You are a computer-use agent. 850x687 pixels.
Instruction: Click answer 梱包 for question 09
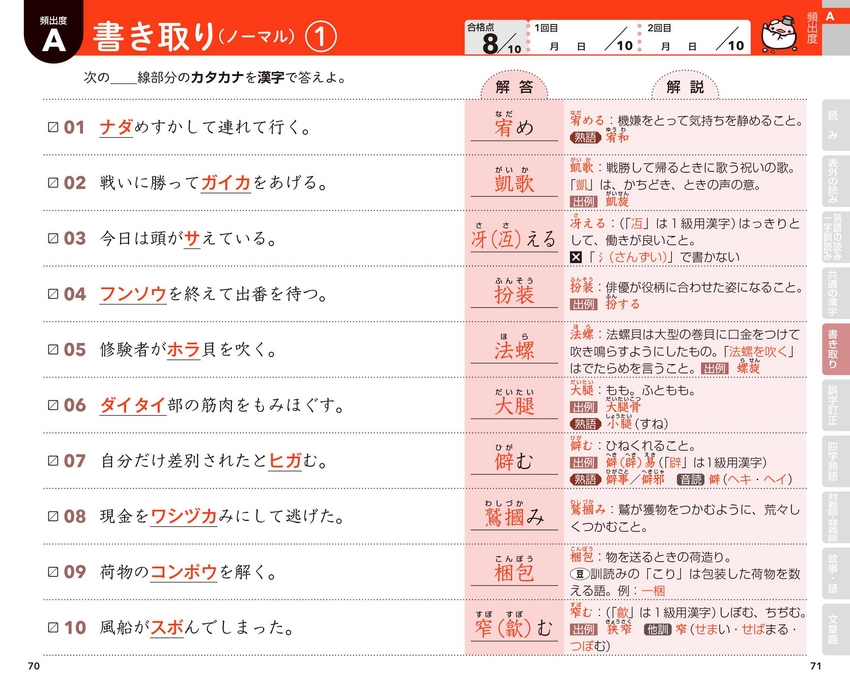(514, 572)
